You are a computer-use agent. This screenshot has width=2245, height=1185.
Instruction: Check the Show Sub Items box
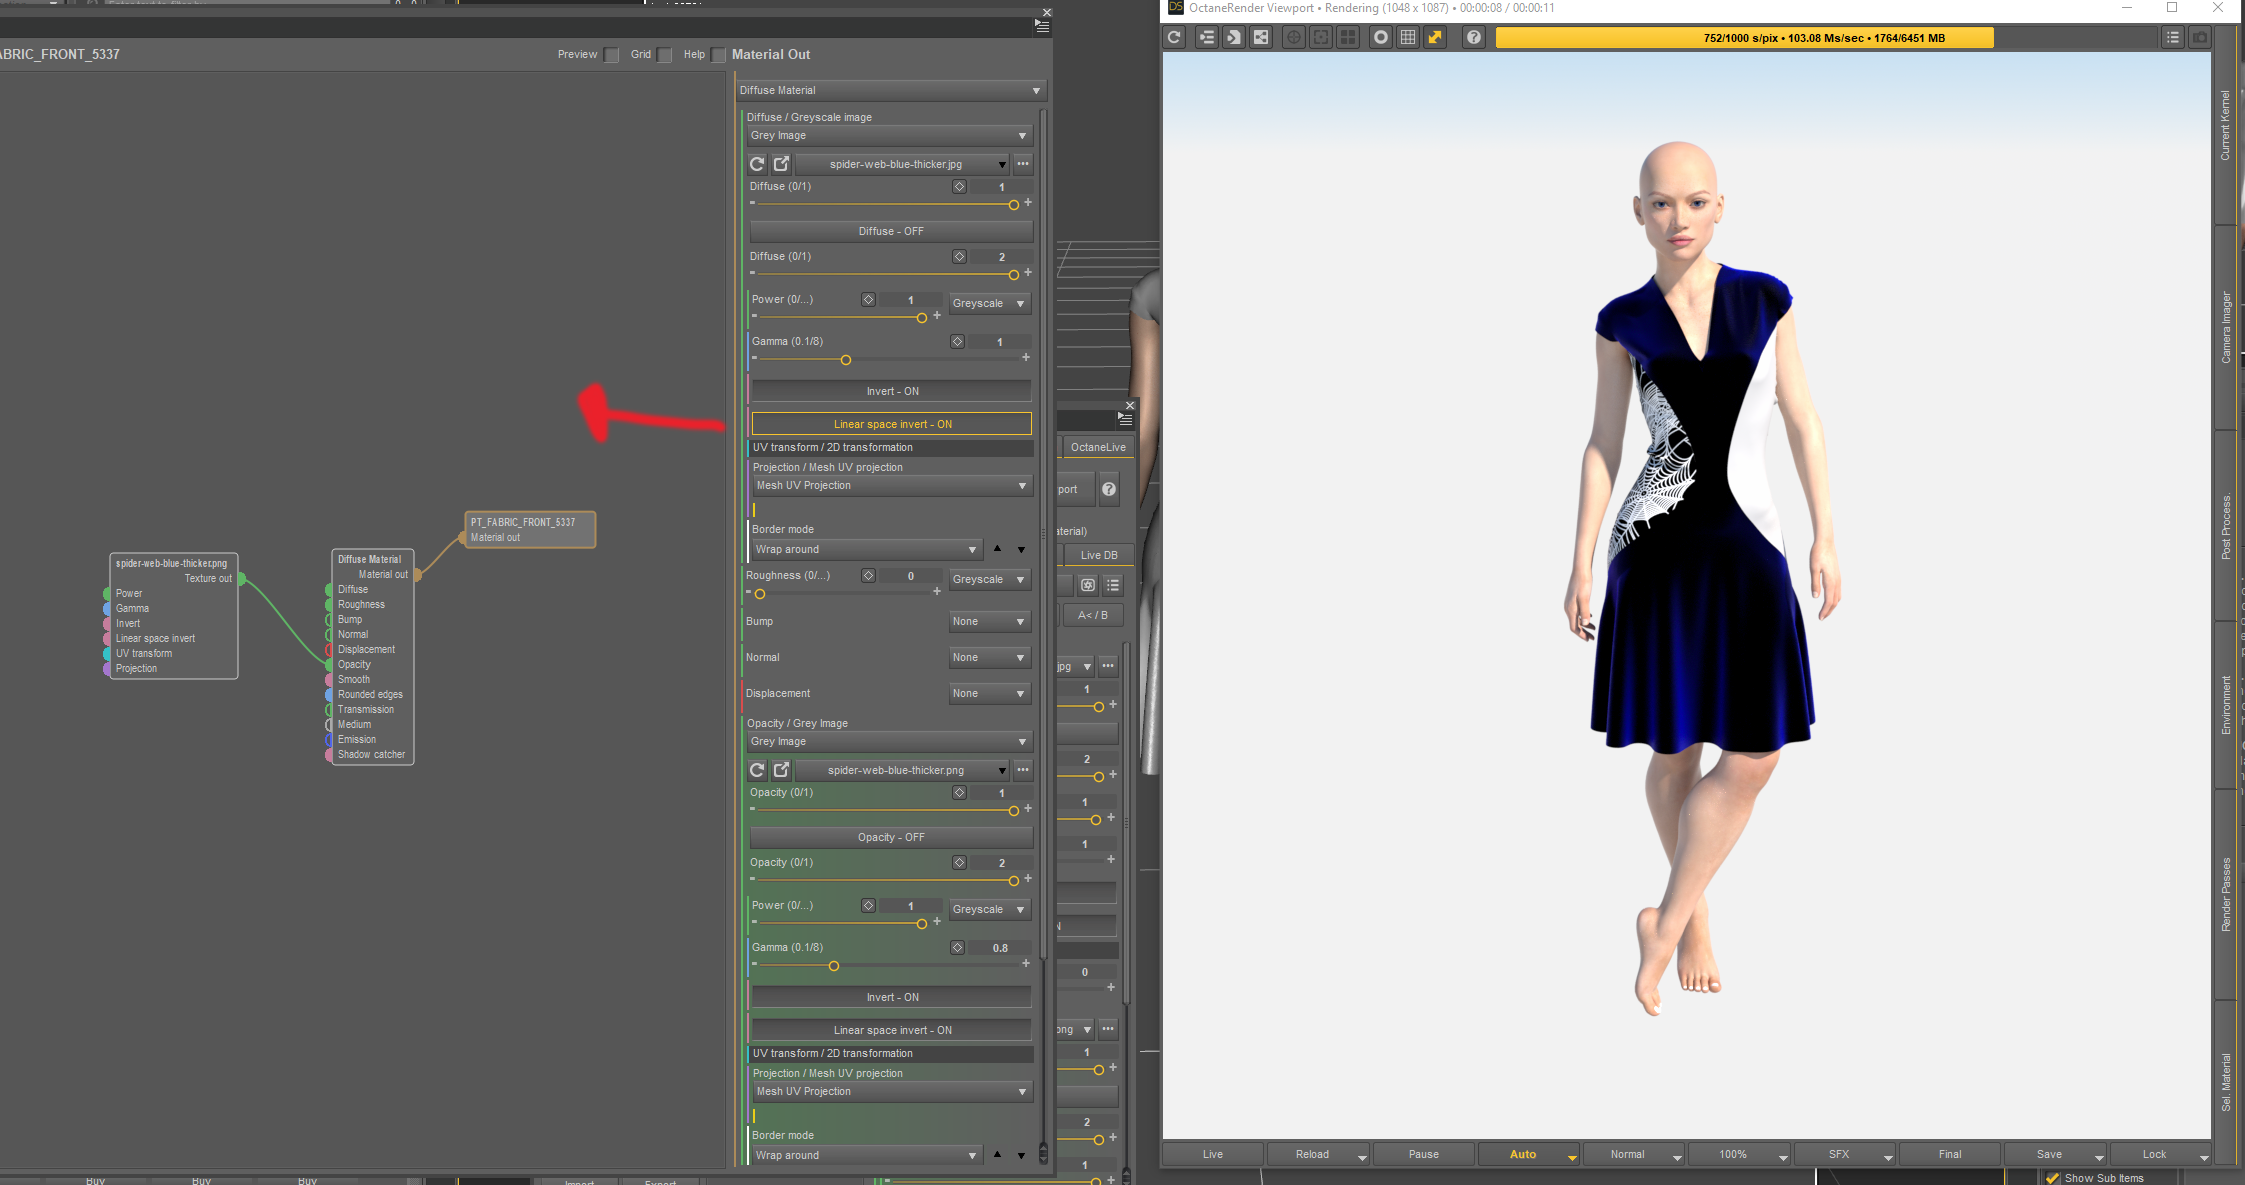click(x=2053, y=1178)
